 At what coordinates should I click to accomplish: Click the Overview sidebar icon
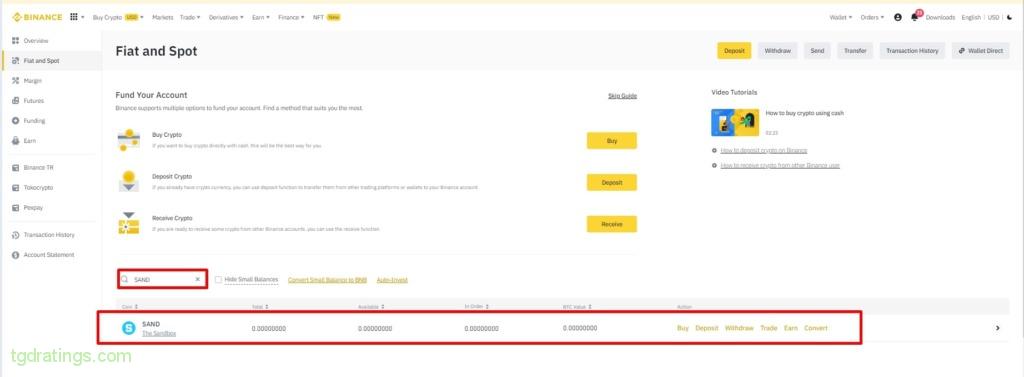click(x=16, y=41)
